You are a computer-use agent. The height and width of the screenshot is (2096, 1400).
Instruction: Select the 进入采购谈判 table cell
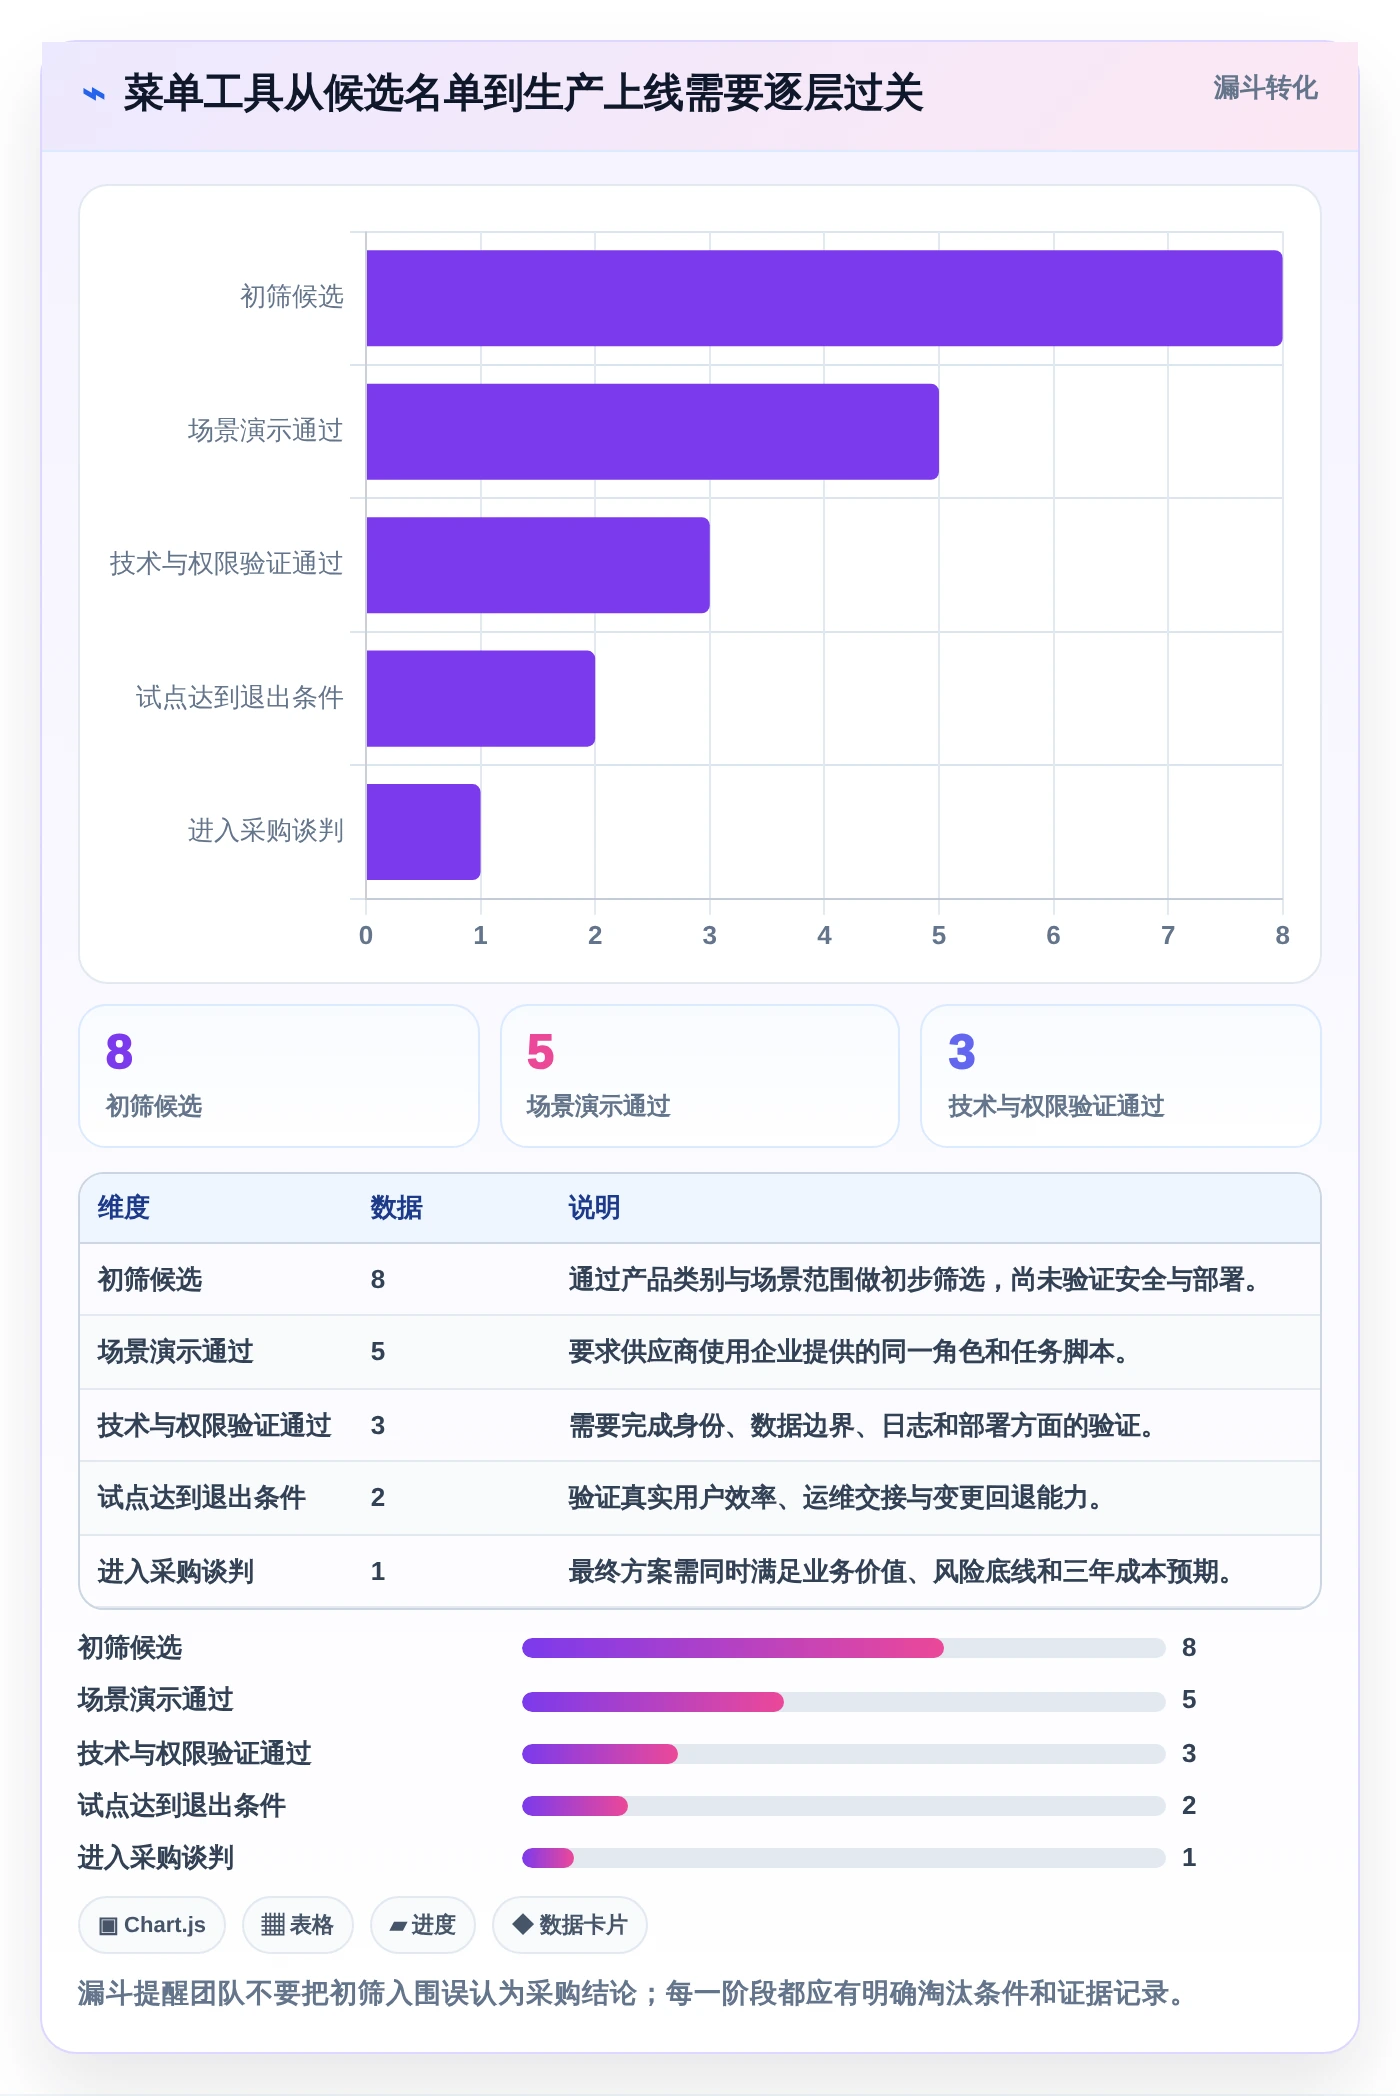coord(175,1572)
